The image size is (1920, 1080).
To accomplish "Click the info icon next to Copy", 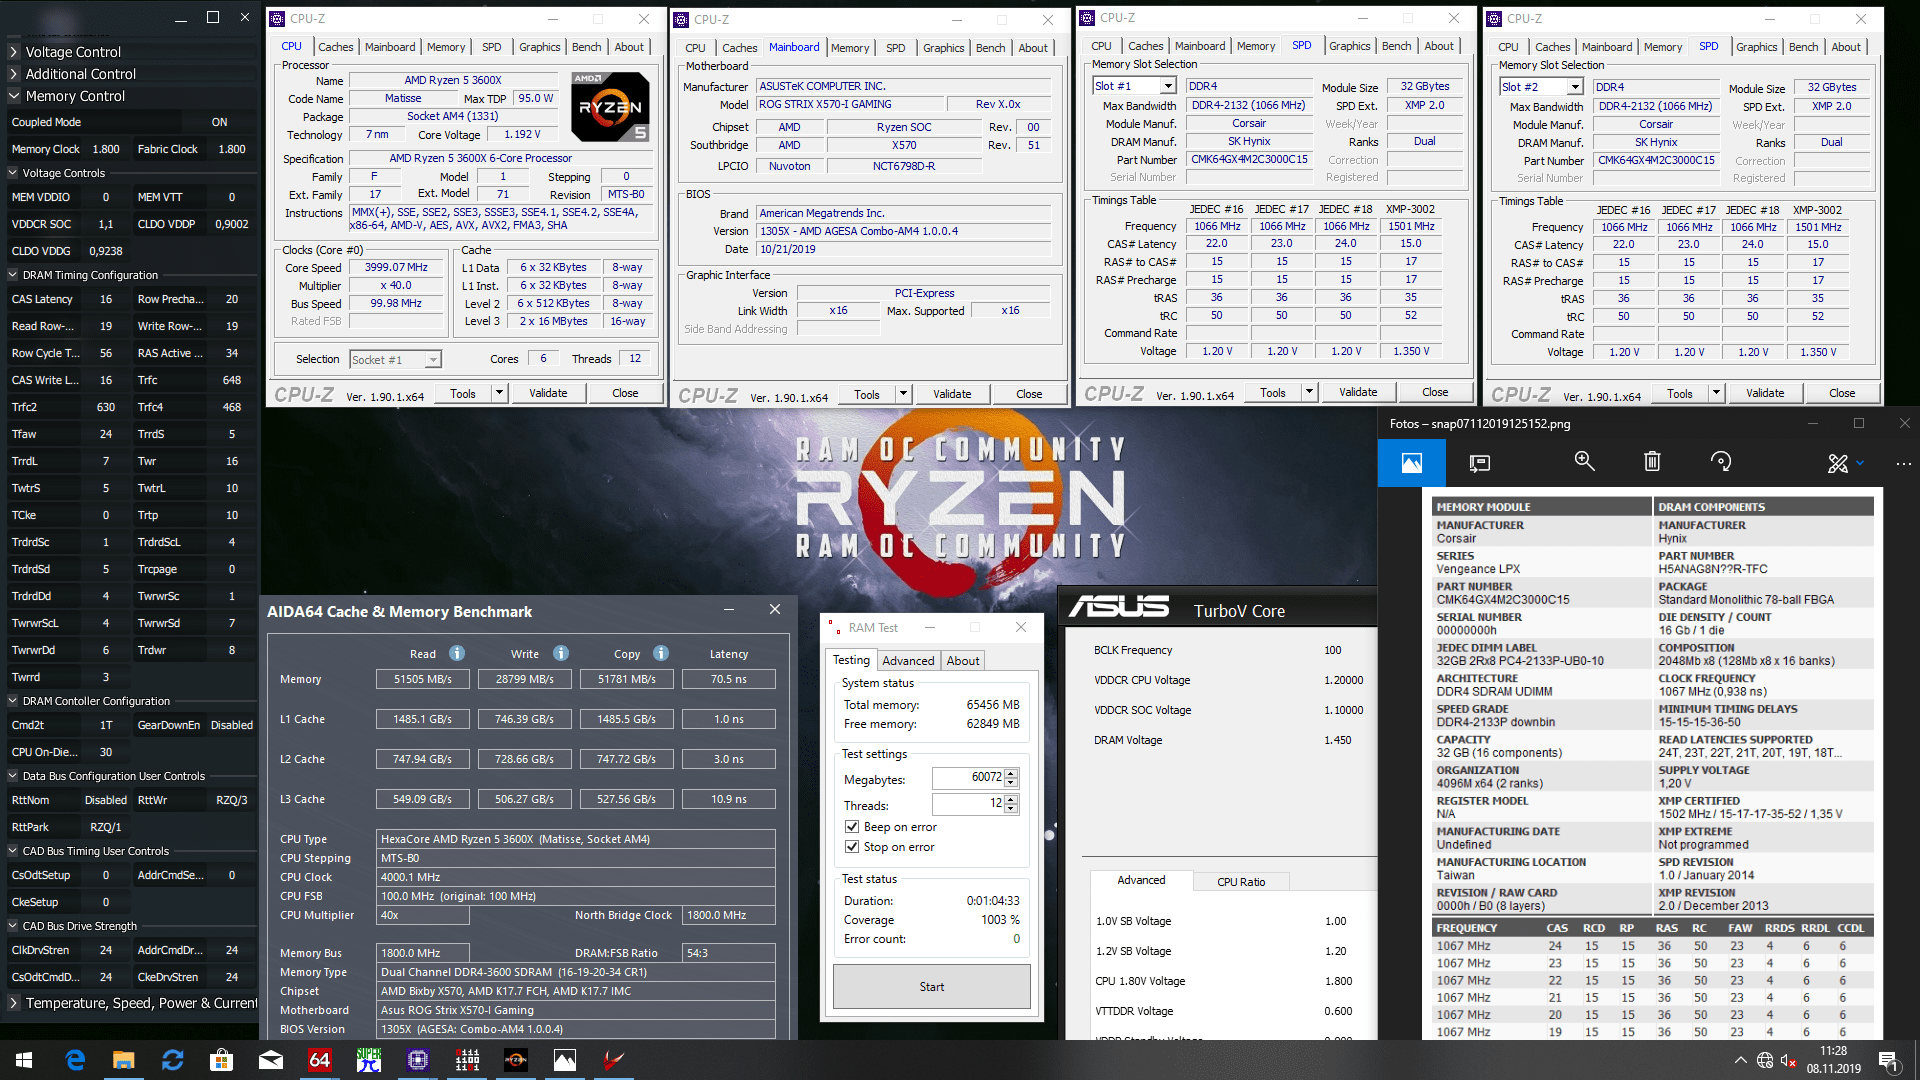I will pos(661,653).
